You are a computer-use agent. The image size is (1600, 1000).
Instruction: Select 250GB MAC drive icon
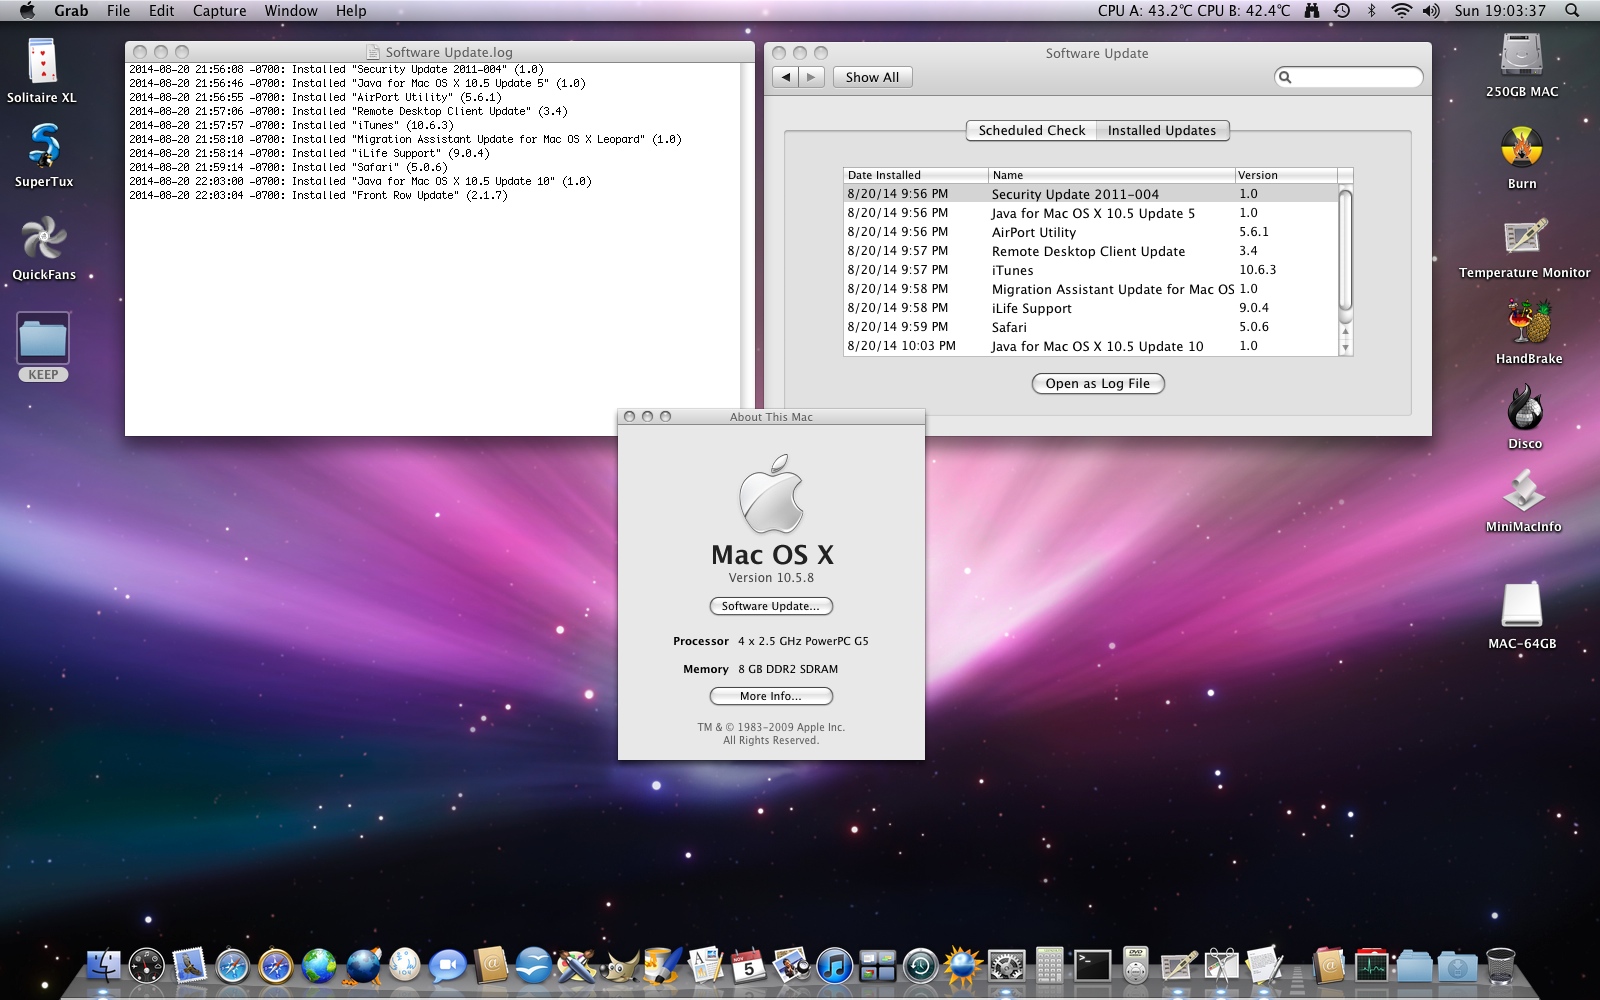(1522, 55)
